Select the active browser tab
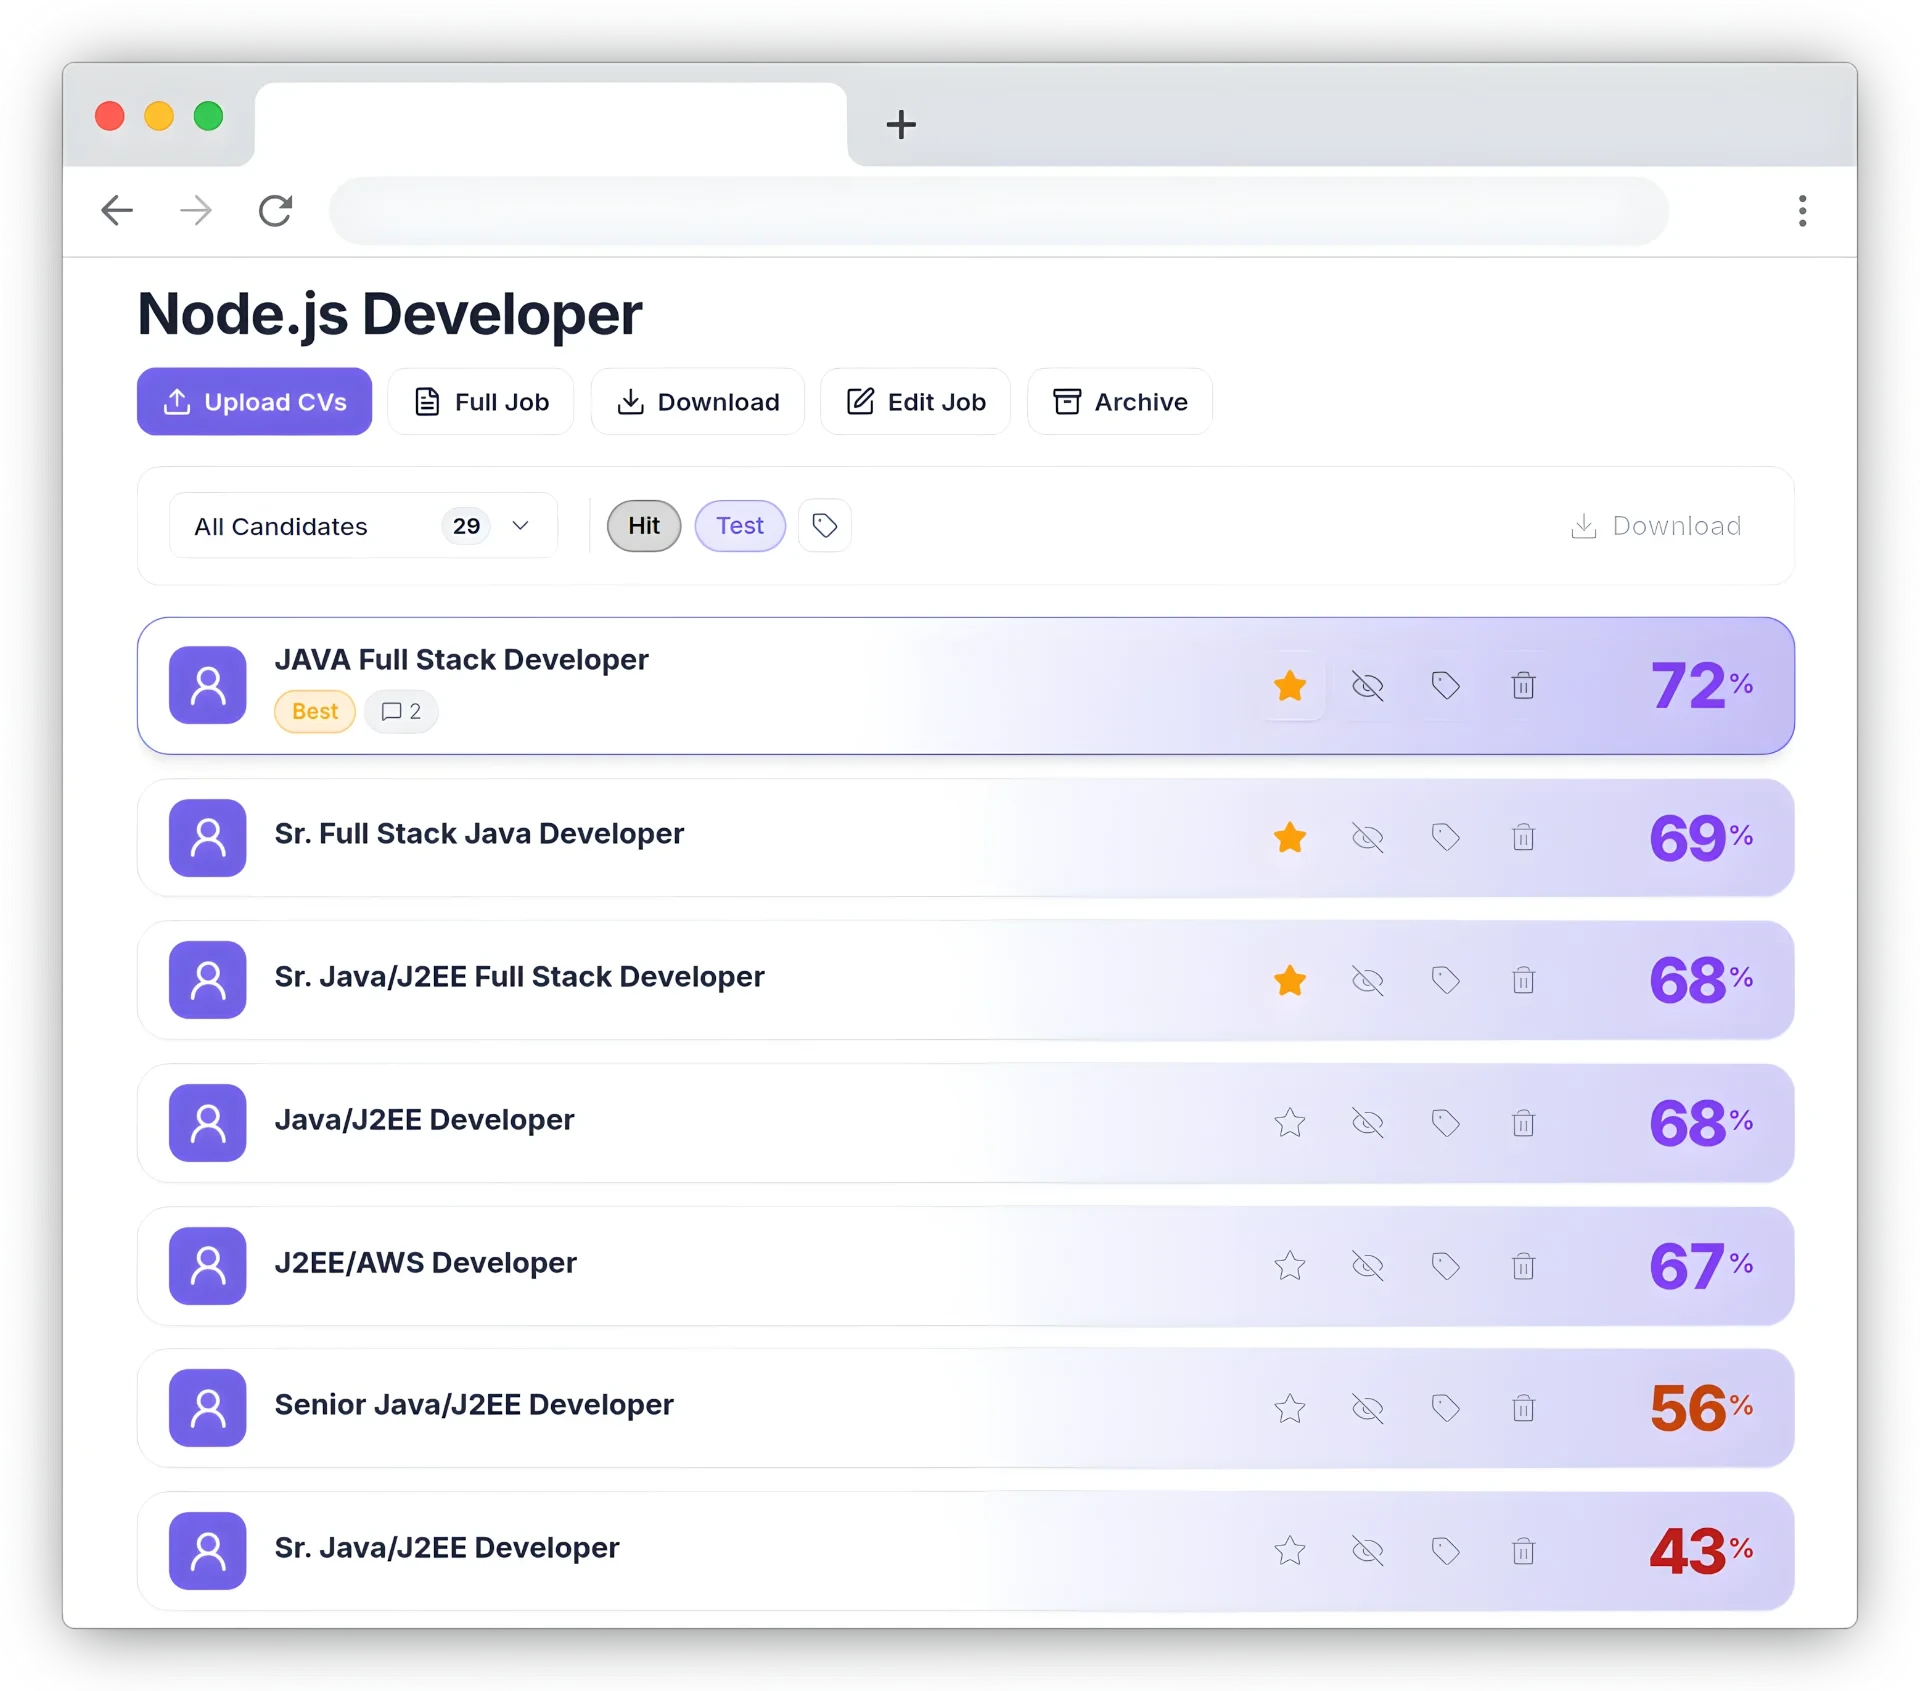 click(x=551, y=124)
